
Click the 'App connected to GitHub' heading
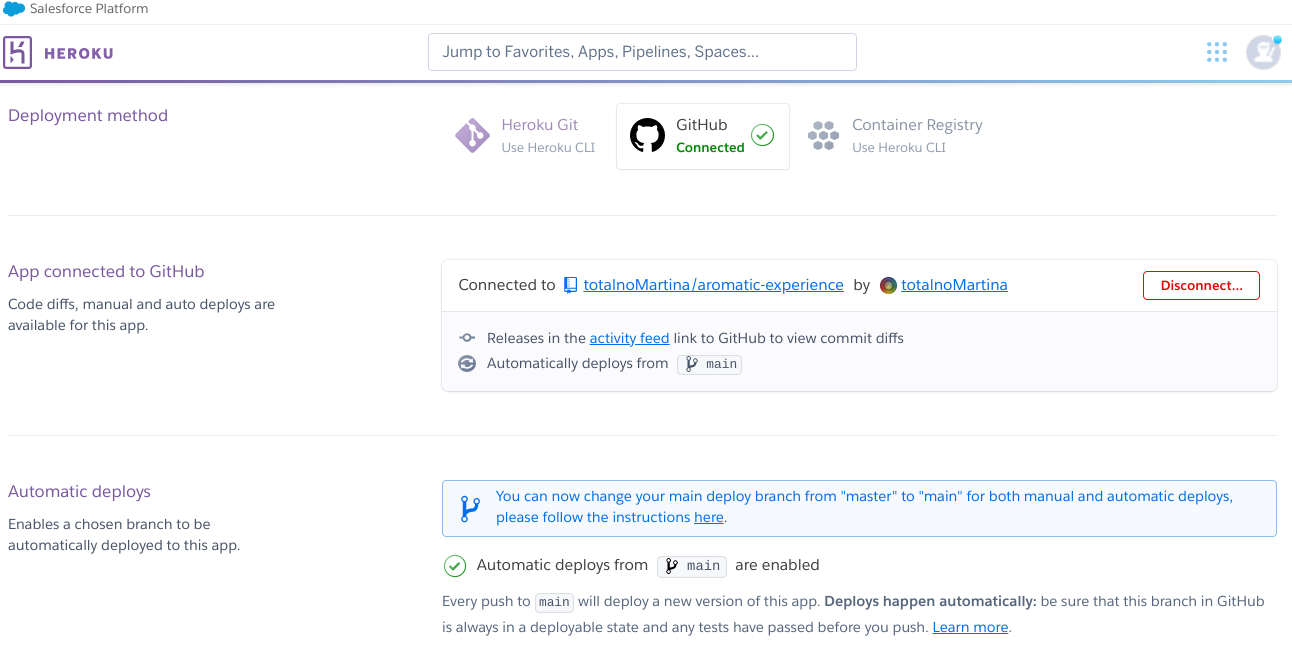tap(106, 271)
